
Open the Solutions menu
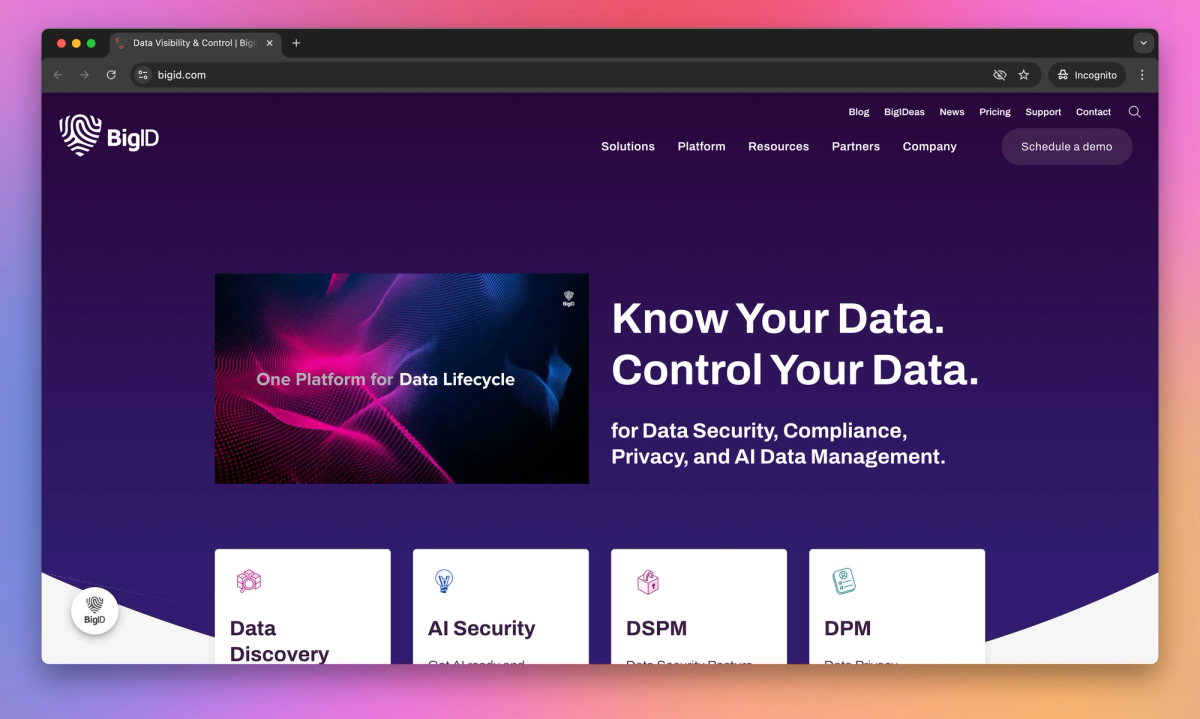tap(628, 146)
